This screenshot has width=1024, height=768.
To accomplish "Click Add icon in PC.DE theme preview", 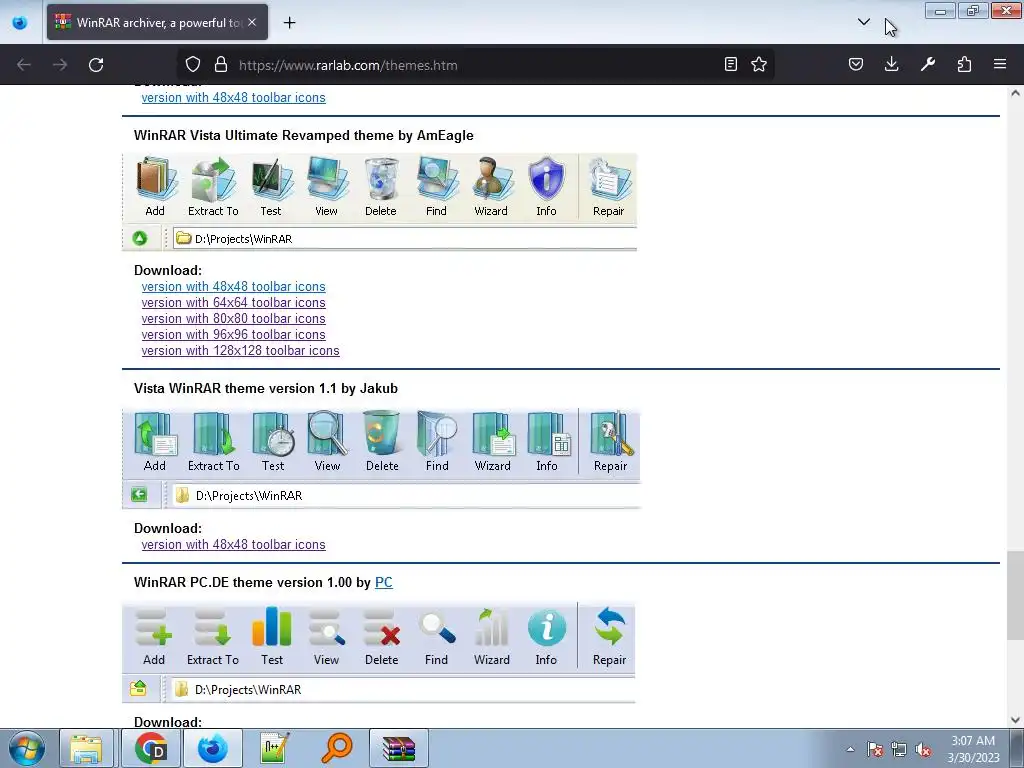I will [x=154, y=628].
